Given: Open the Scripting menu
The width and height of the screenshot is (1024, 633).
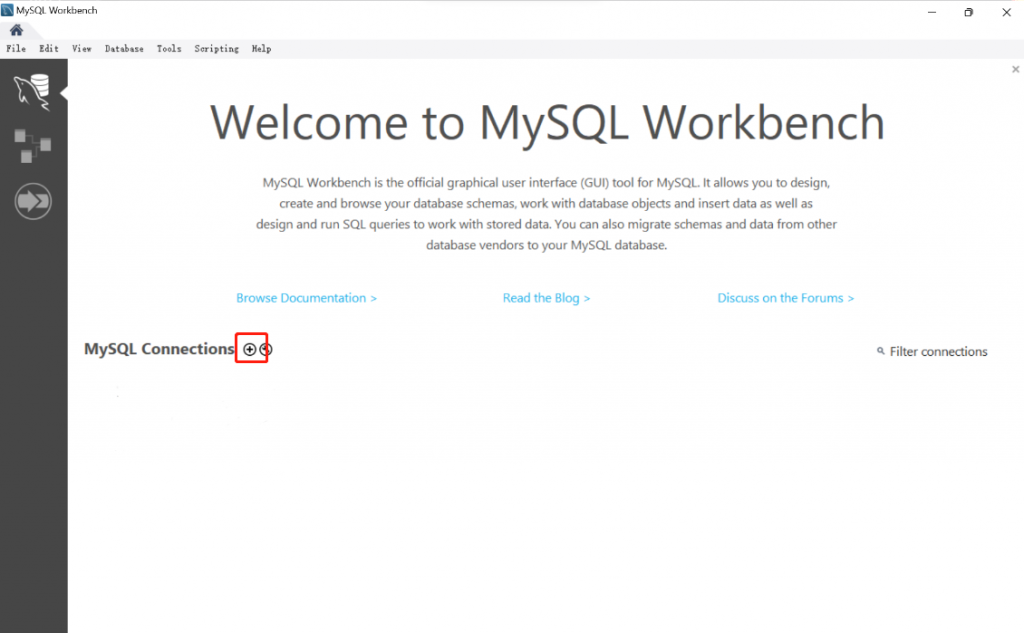Looking at the screenshot, I should (216, 49).
